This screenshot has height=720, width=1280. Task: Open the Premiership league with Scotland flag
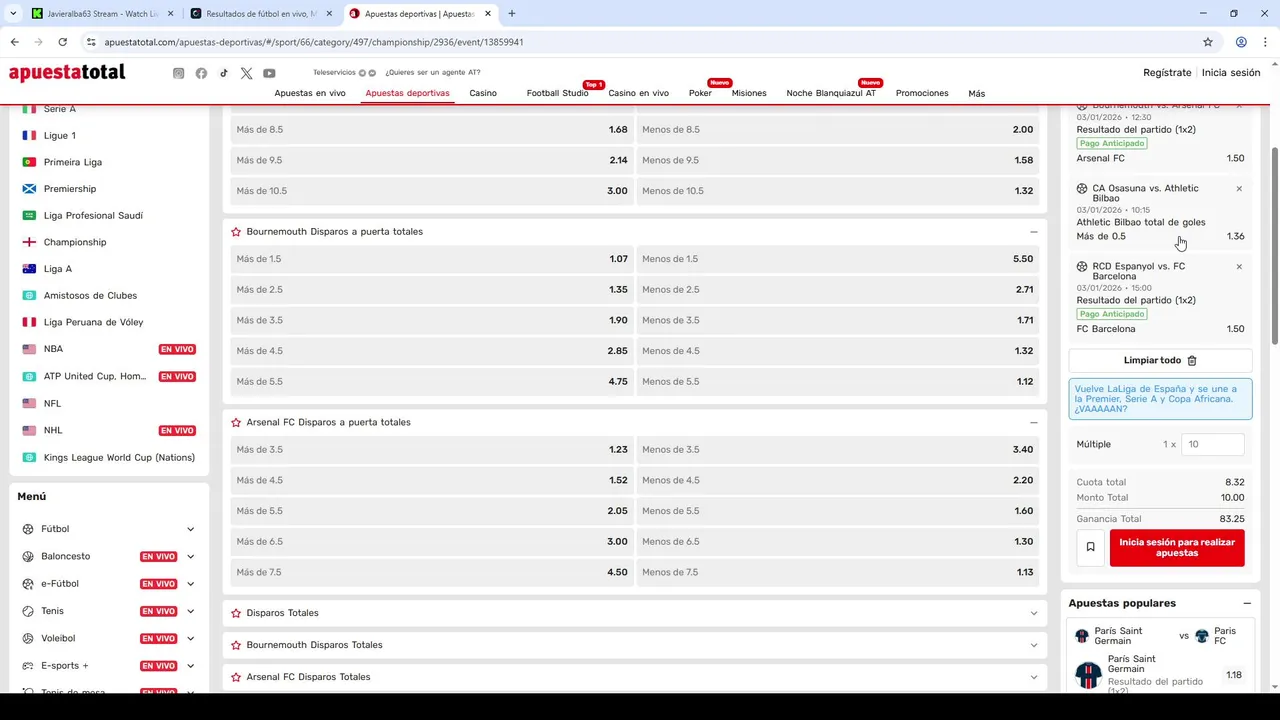[70, 189]
